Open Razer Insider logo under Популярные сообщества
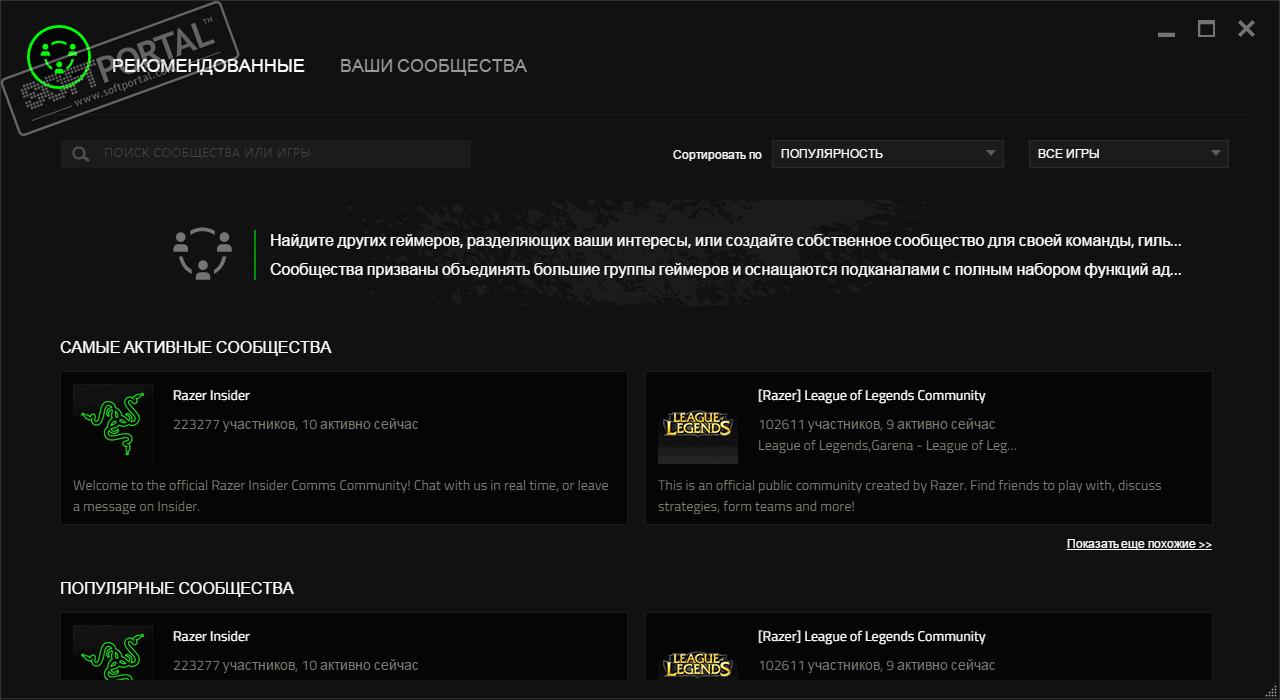 coord(113,653)
